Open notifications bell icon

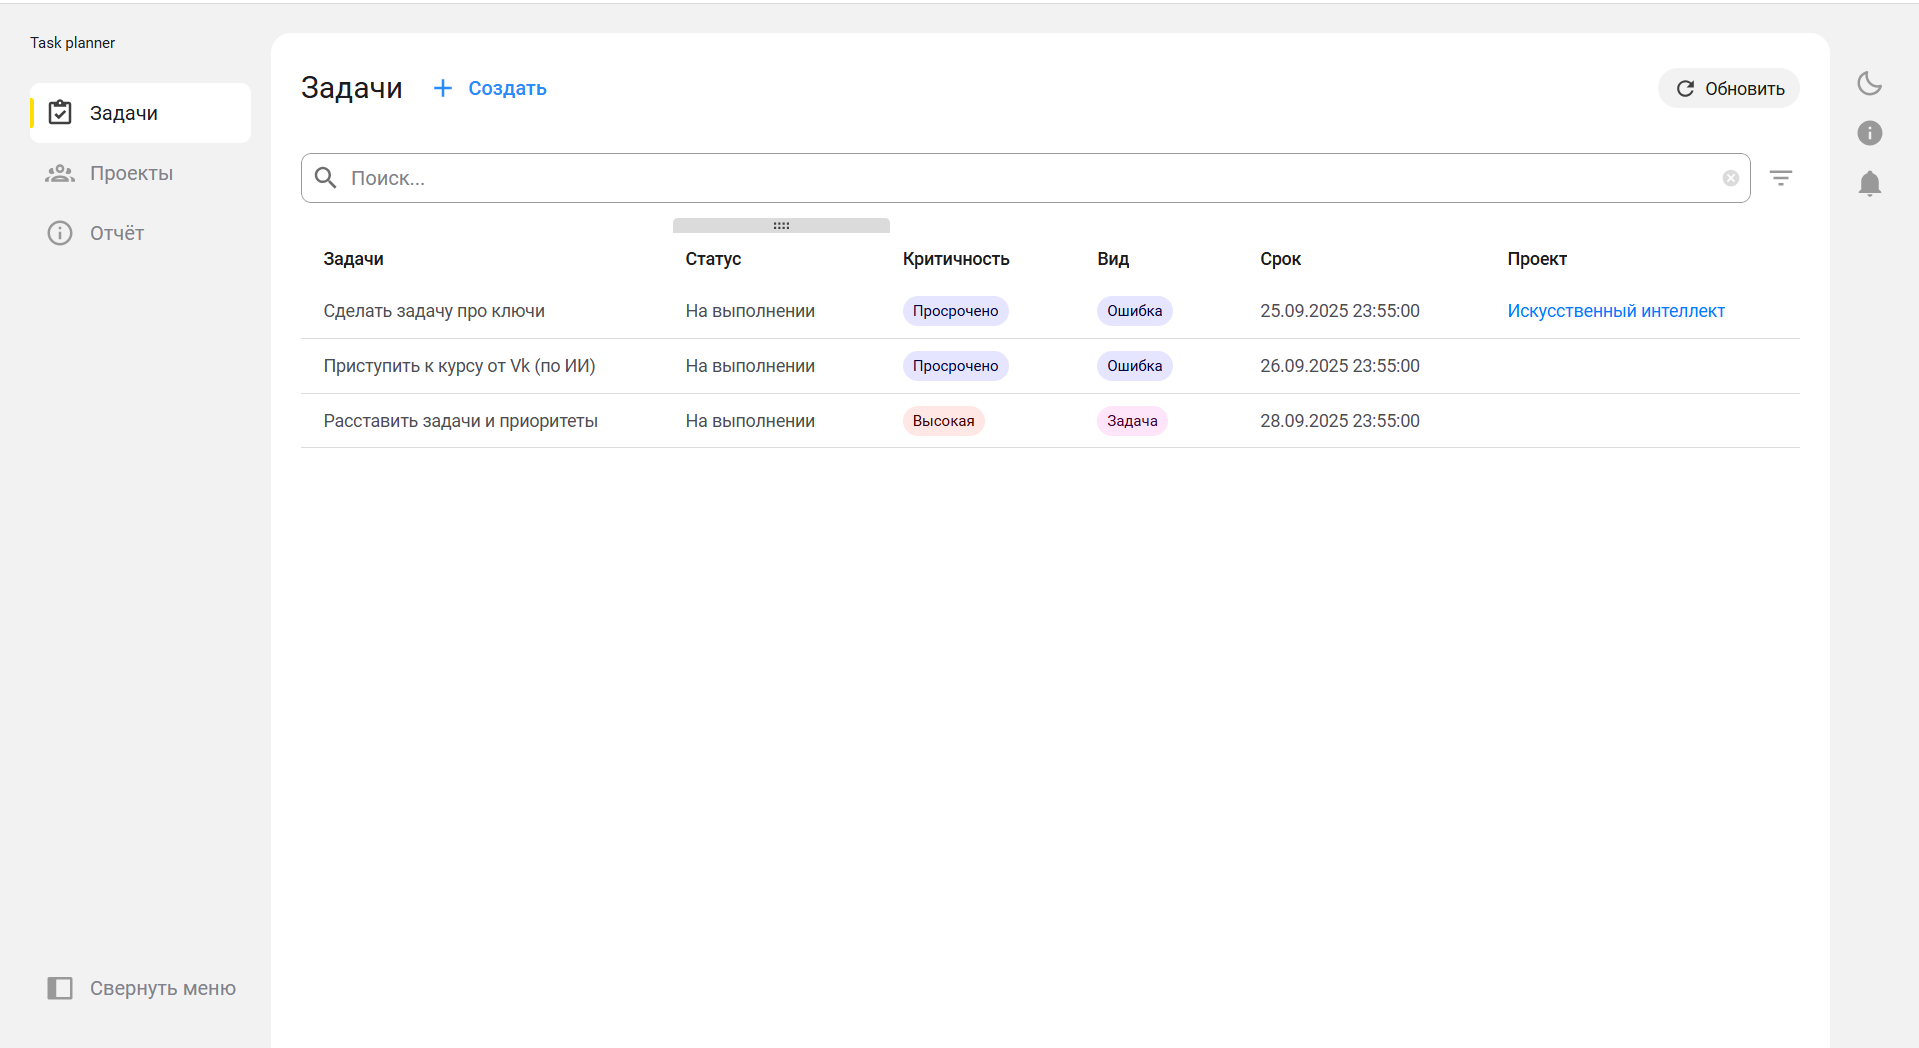(1869, 183)
